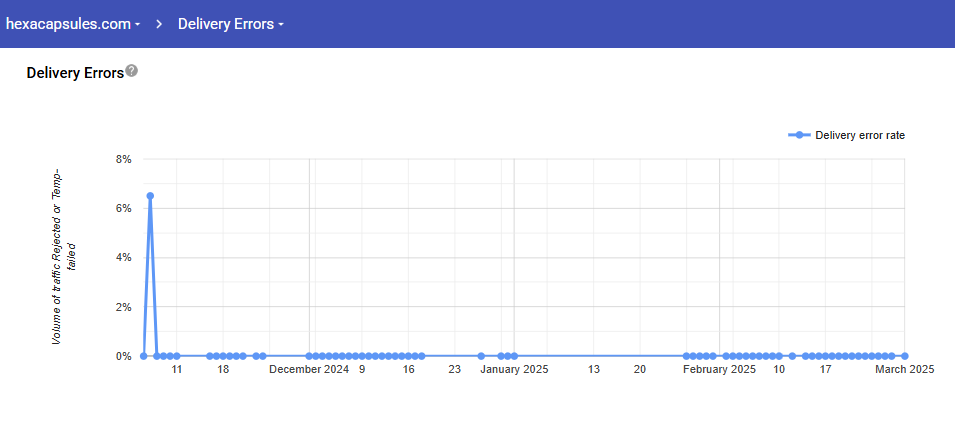Viewport: 955px width, 426px height.
Task: Click the blue legend marker icon
Action: tap(798, 135)
